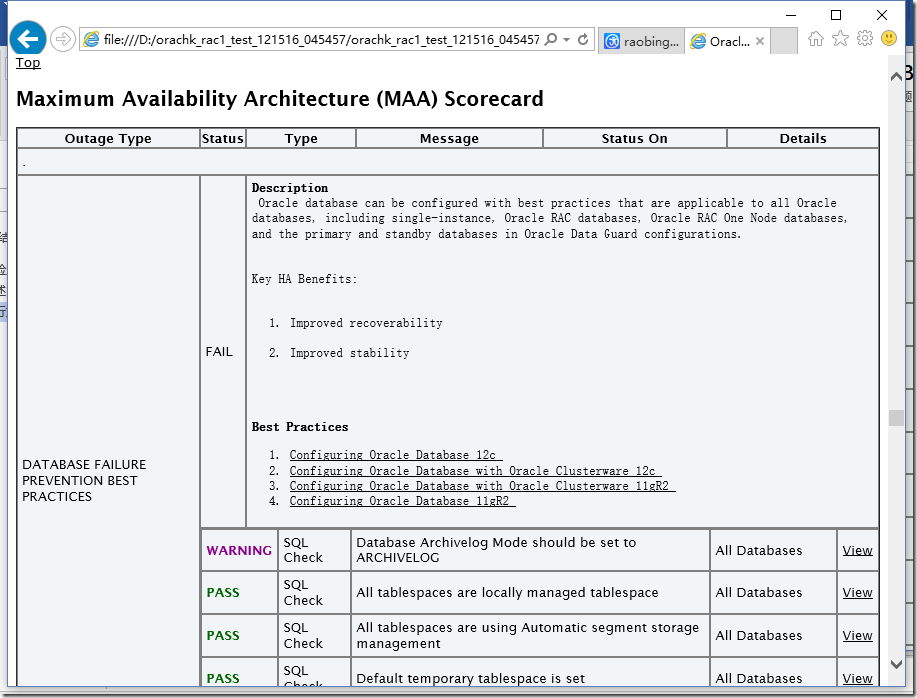This screenshot has height=698, width=917.
Task: Click the Top link to jump up
Action: (27, 62)
